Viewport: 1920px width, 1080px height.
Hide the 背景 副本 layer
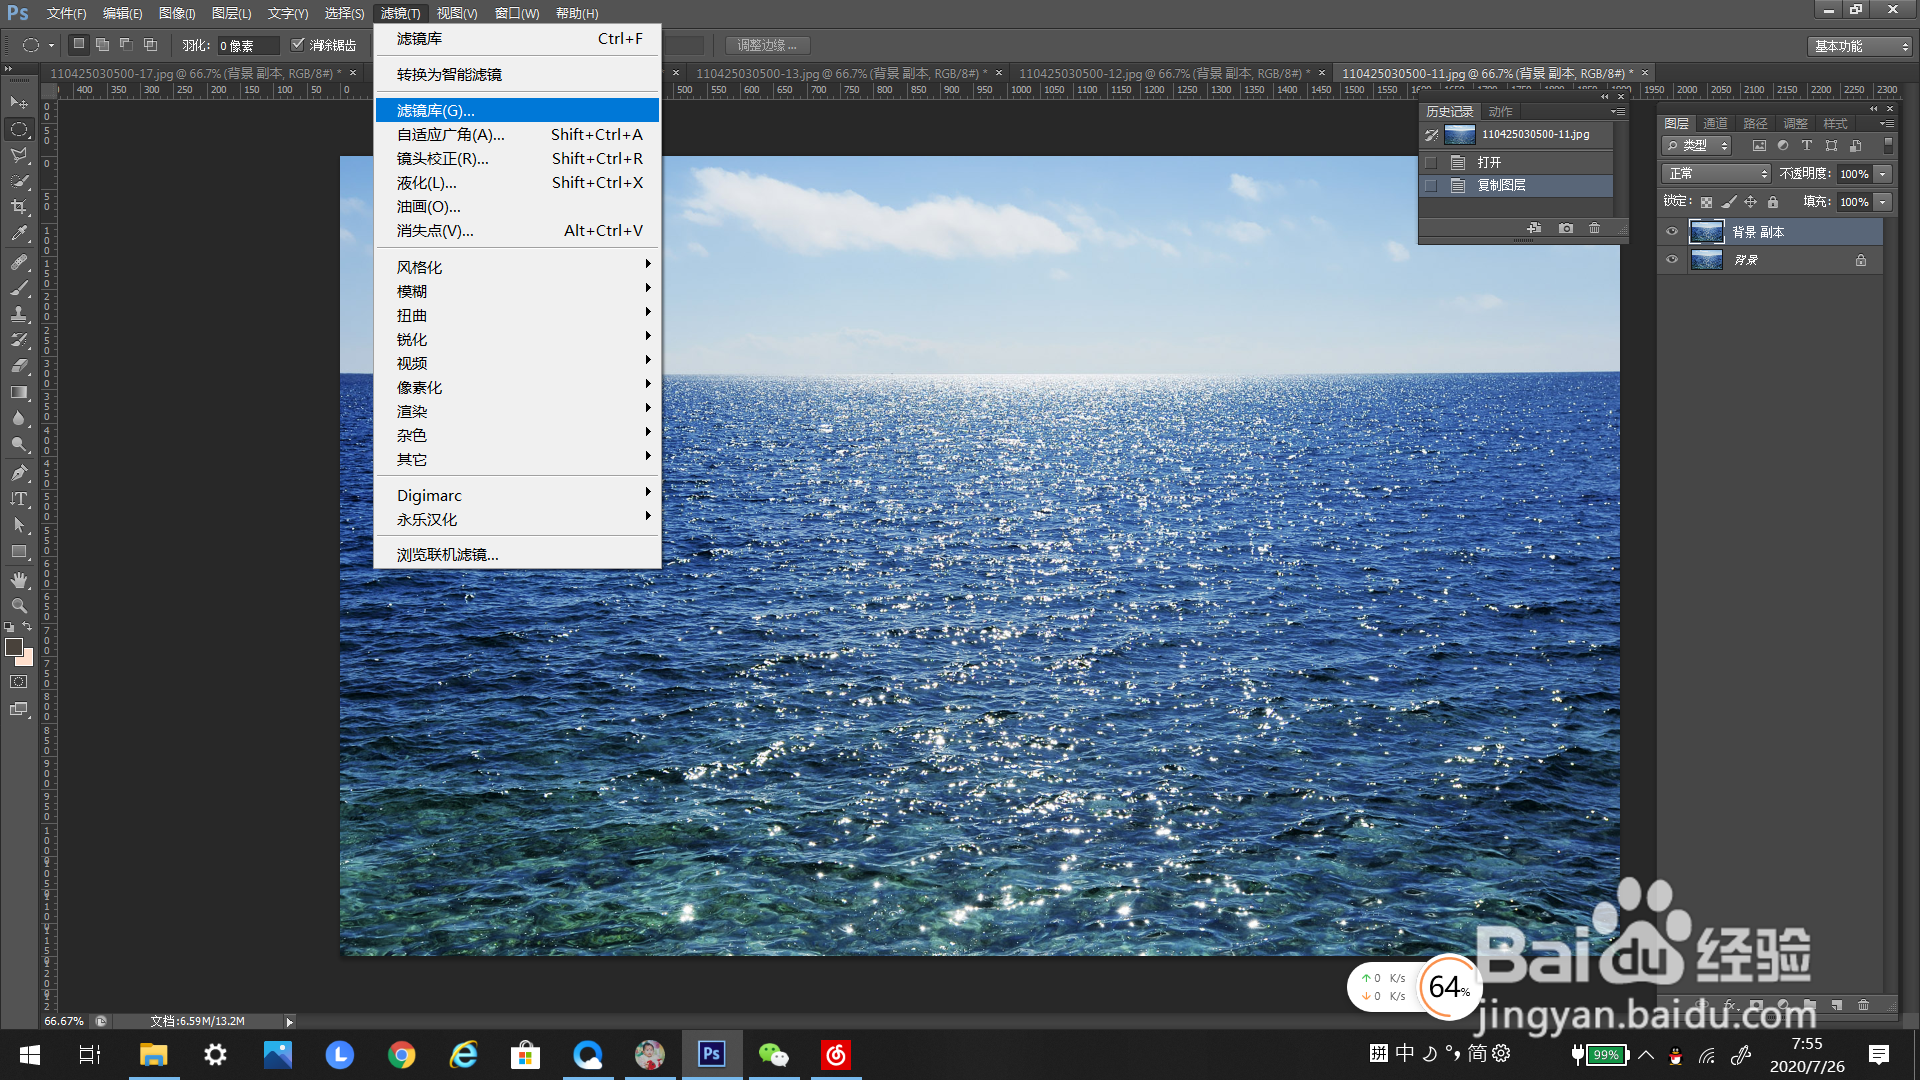tap(1672, 232)
